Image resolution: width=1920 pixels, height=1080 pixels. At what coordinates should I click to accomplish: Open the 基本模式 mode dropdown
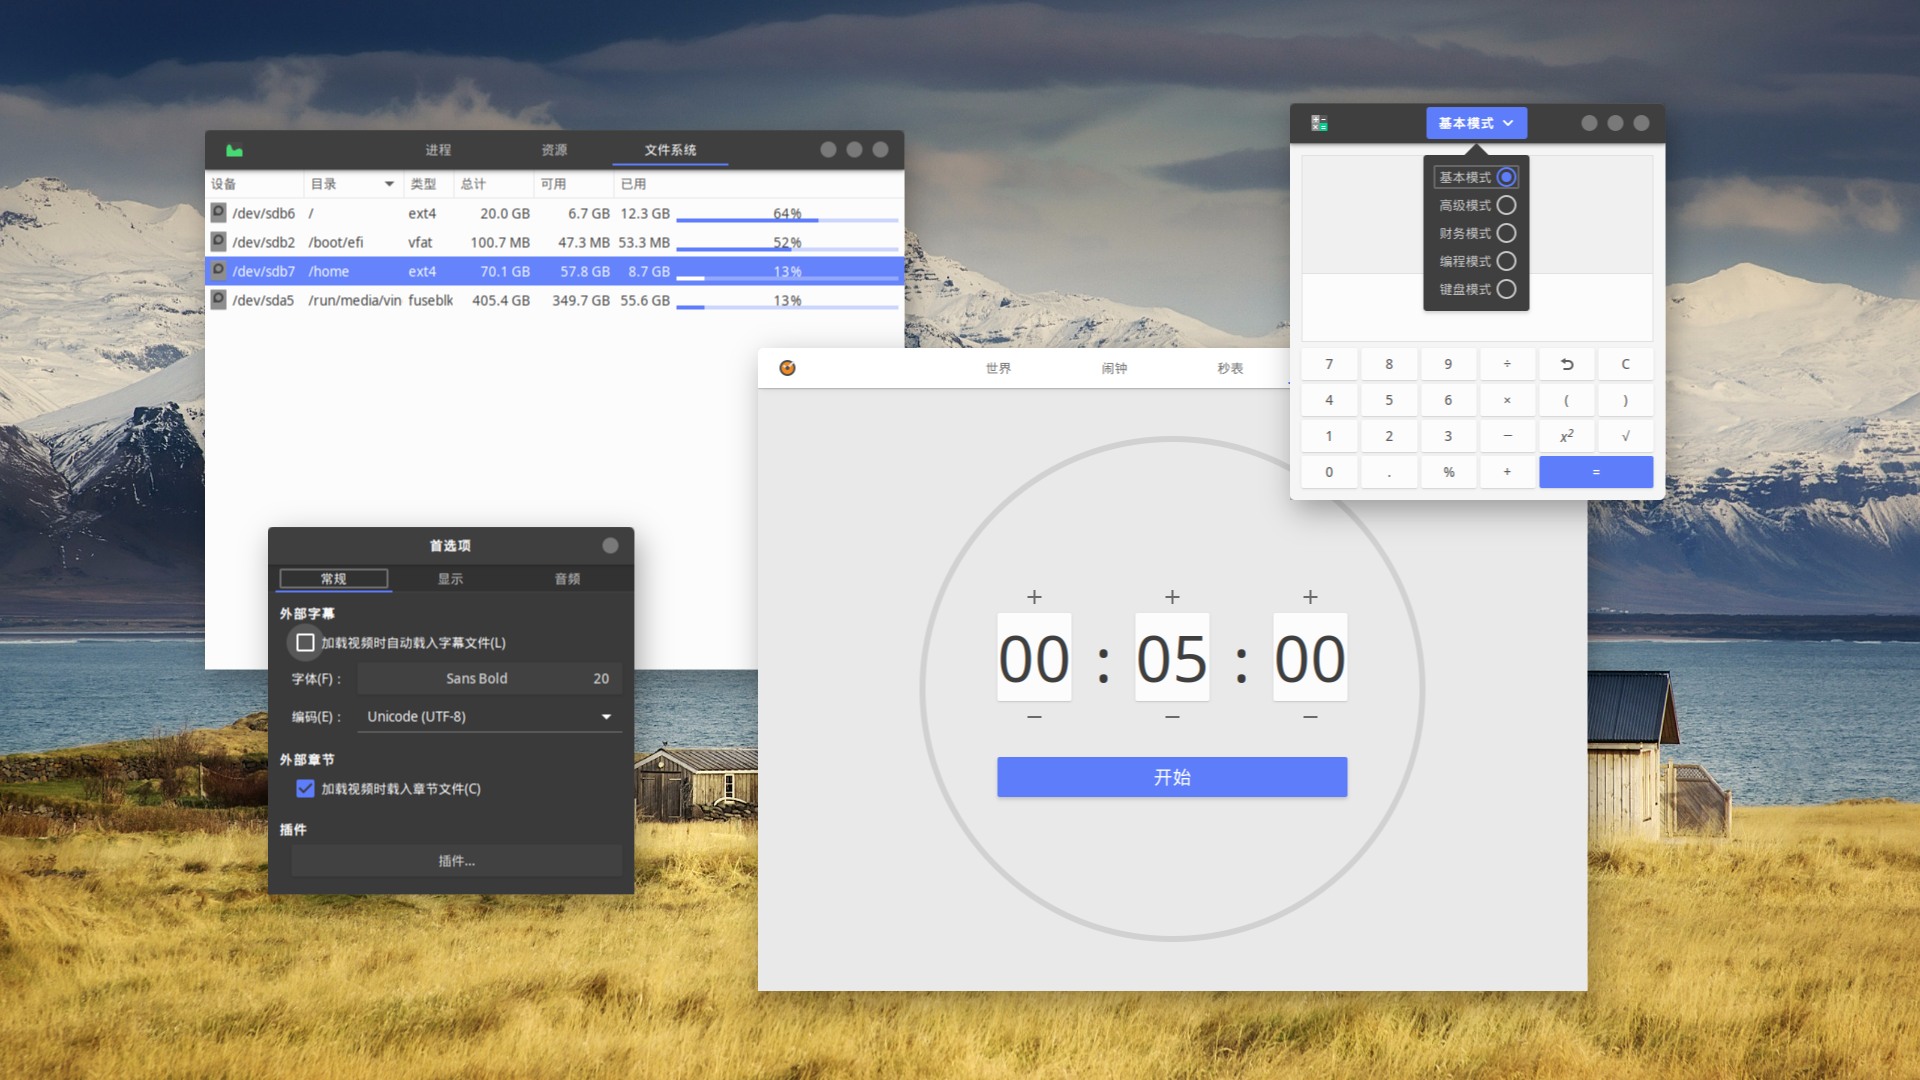1476,123
